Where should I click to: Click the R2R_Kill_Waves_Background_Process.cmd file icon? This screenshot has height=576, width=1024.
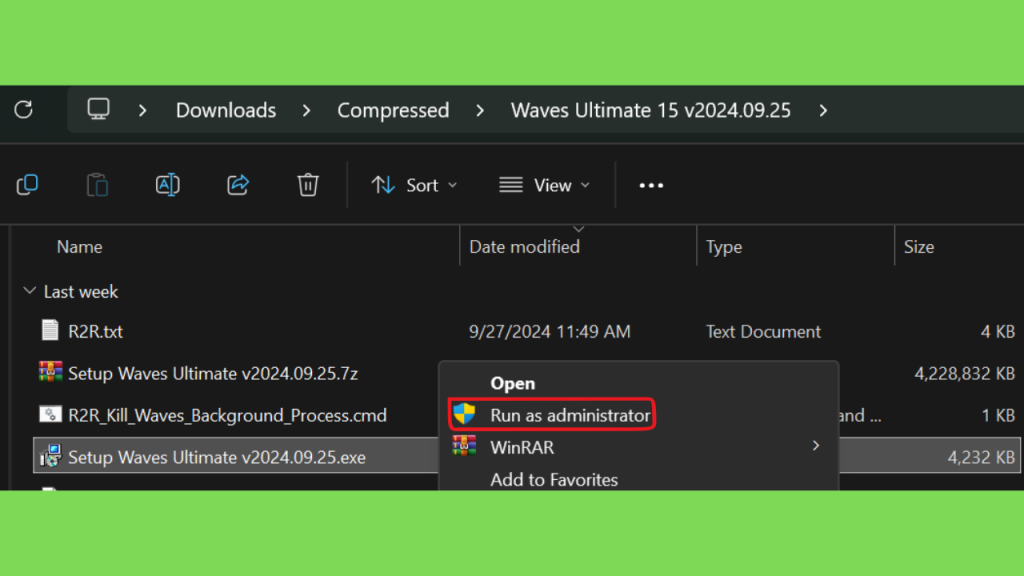click(x=50, y=414)
